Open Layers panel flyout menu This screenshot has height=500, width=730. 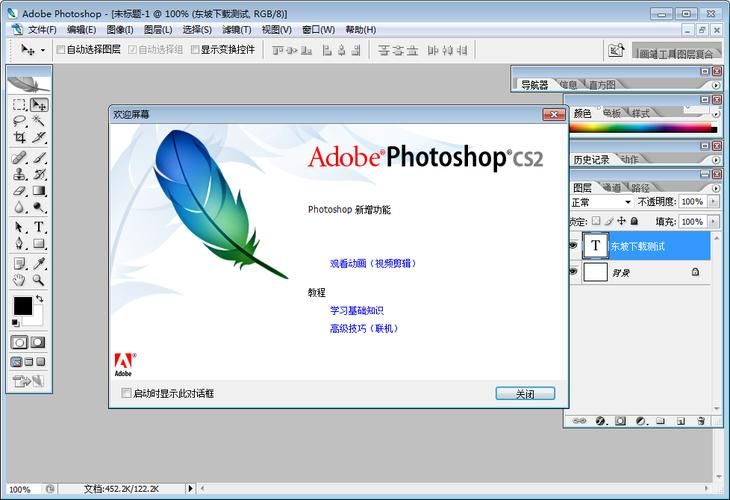(716, 188)
